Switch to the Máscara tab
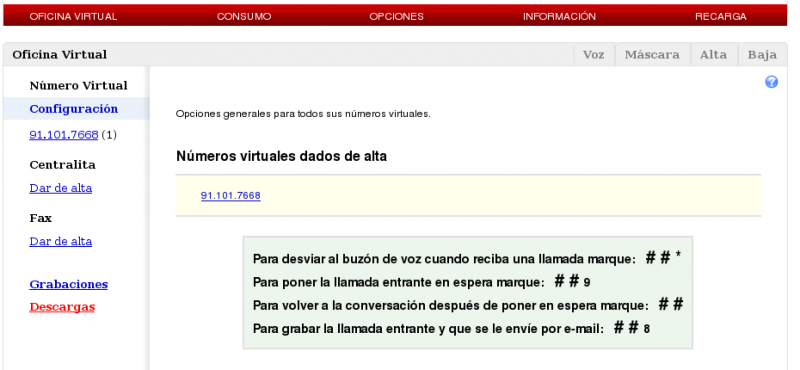Viewport: 800px width, 370px height. [x=653, y=55]
